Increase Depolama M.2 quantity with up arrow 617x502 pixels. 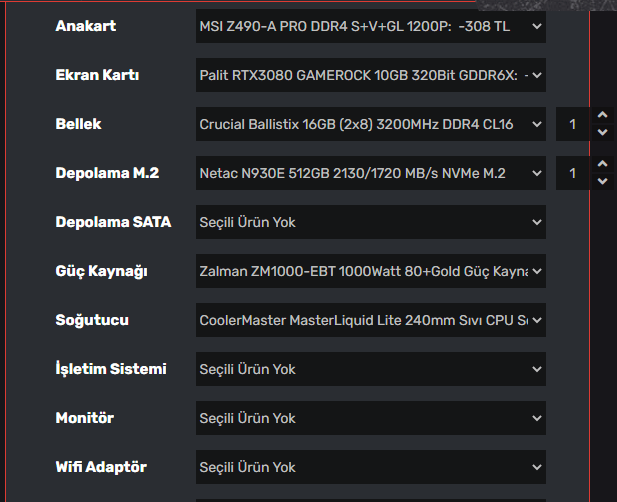click(602, 164)
